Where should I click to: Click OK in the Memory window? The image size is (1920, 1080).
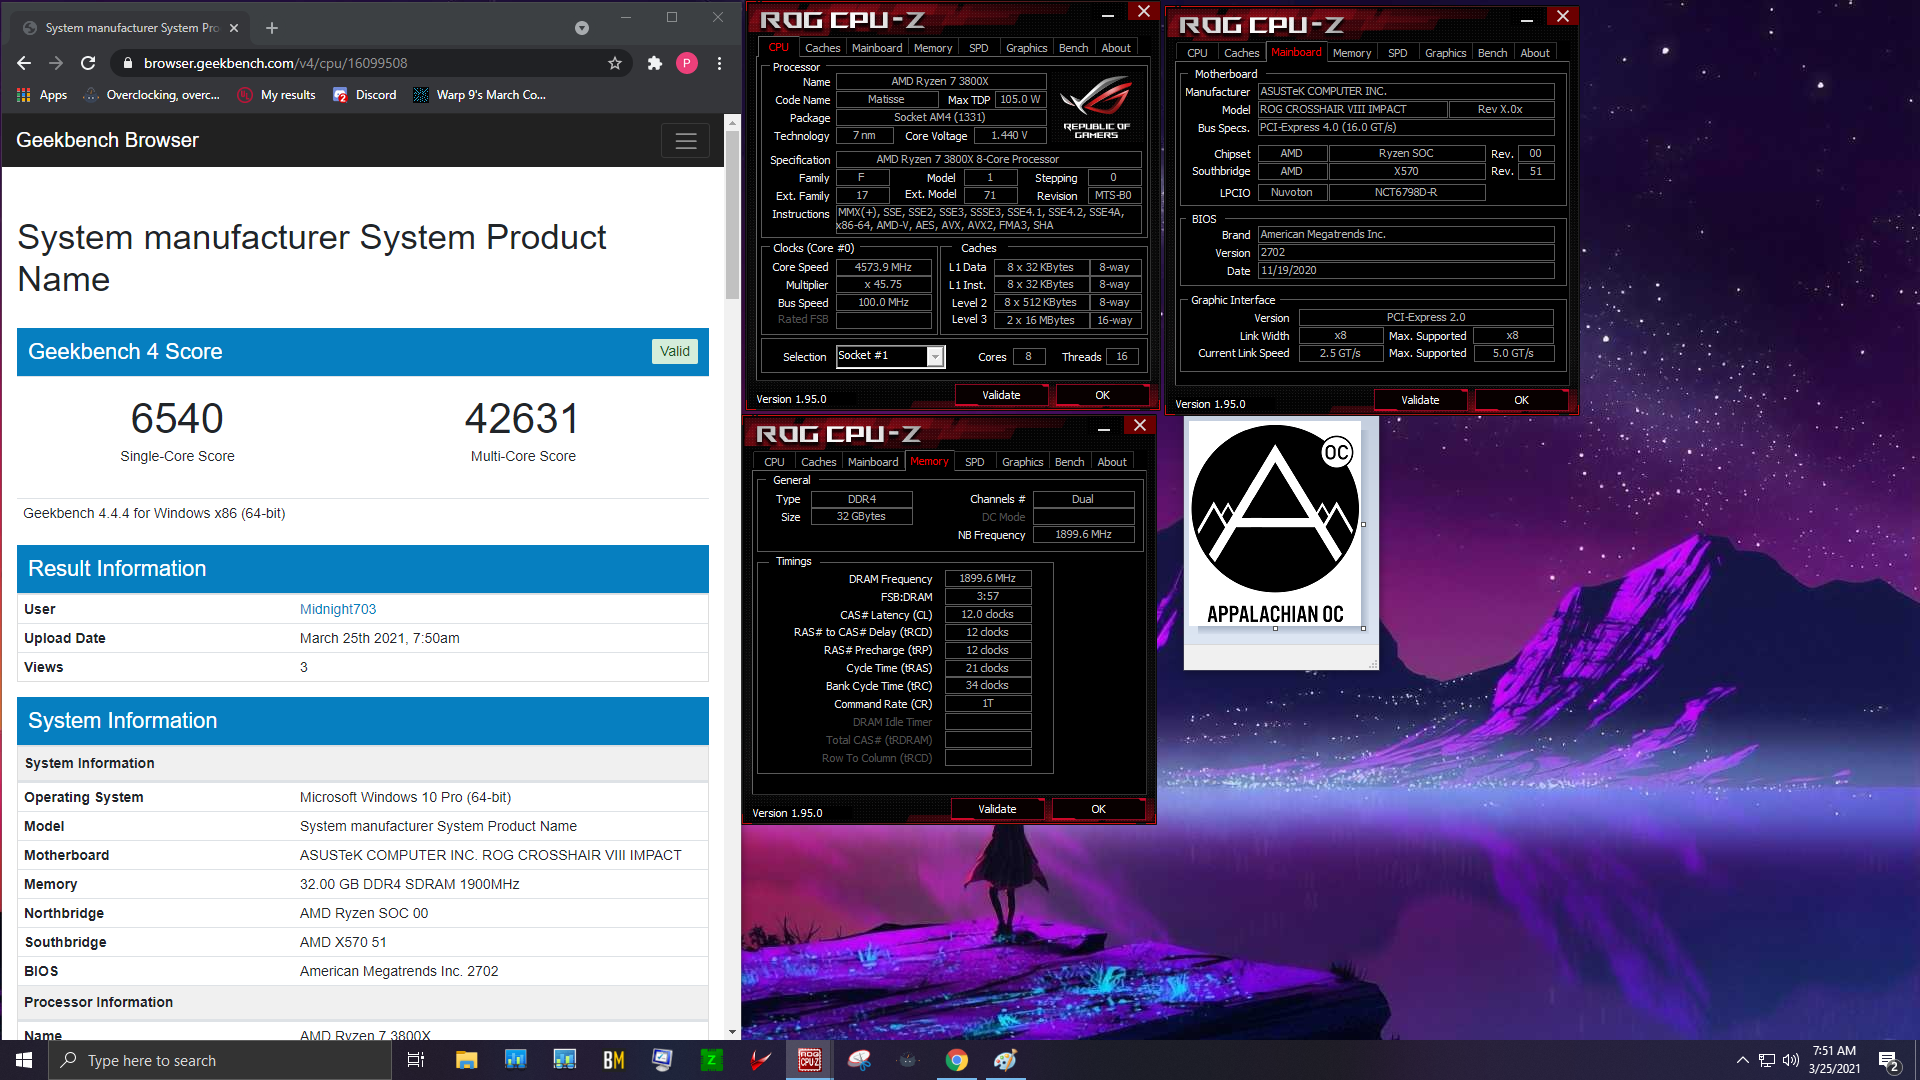1098,809
